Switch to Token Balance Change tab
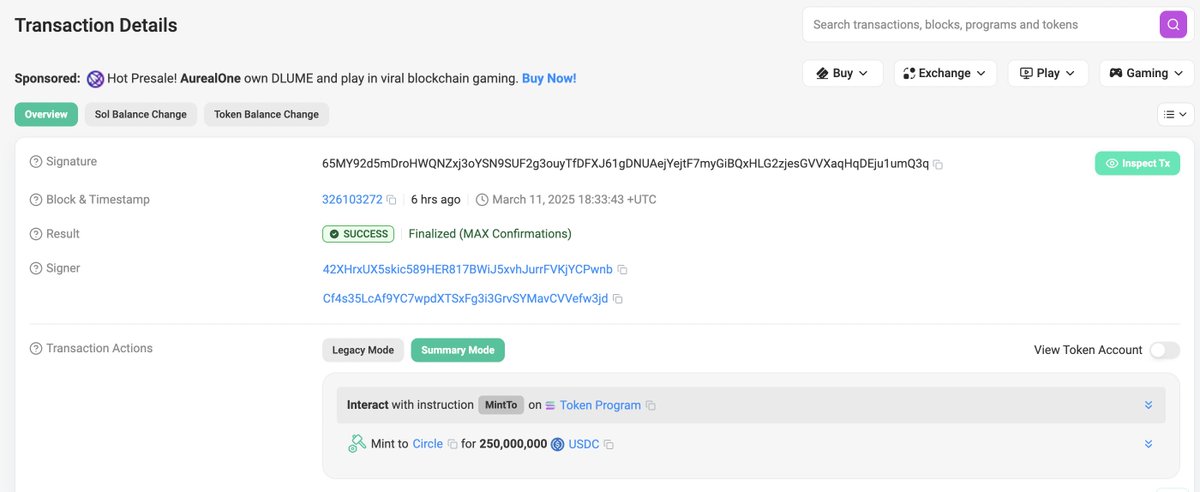 point(266,114)
